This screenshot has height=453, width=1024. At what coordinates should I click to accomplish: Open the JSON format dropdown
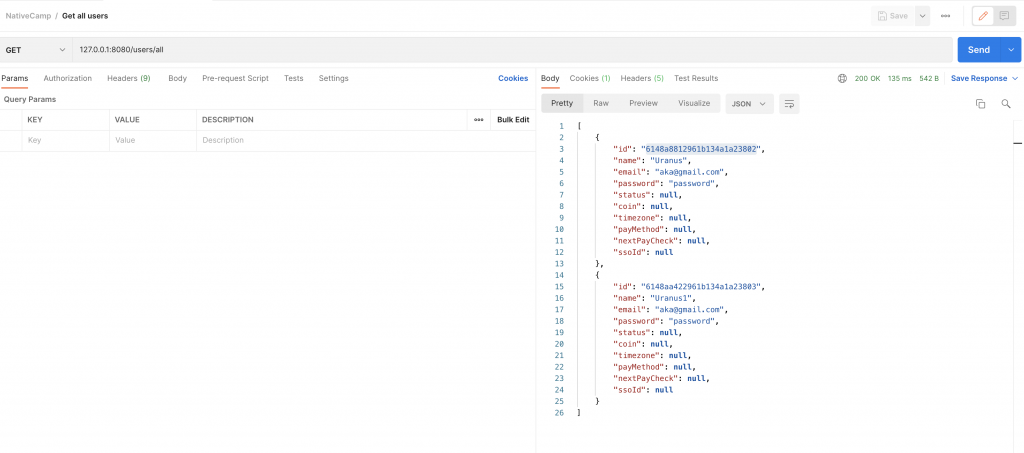749,103
